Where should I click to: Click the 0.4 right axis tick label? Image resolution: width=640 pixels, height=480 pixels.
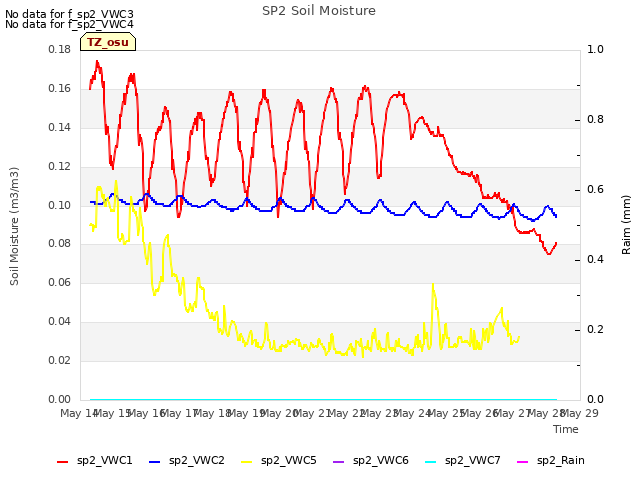(595, 260)
